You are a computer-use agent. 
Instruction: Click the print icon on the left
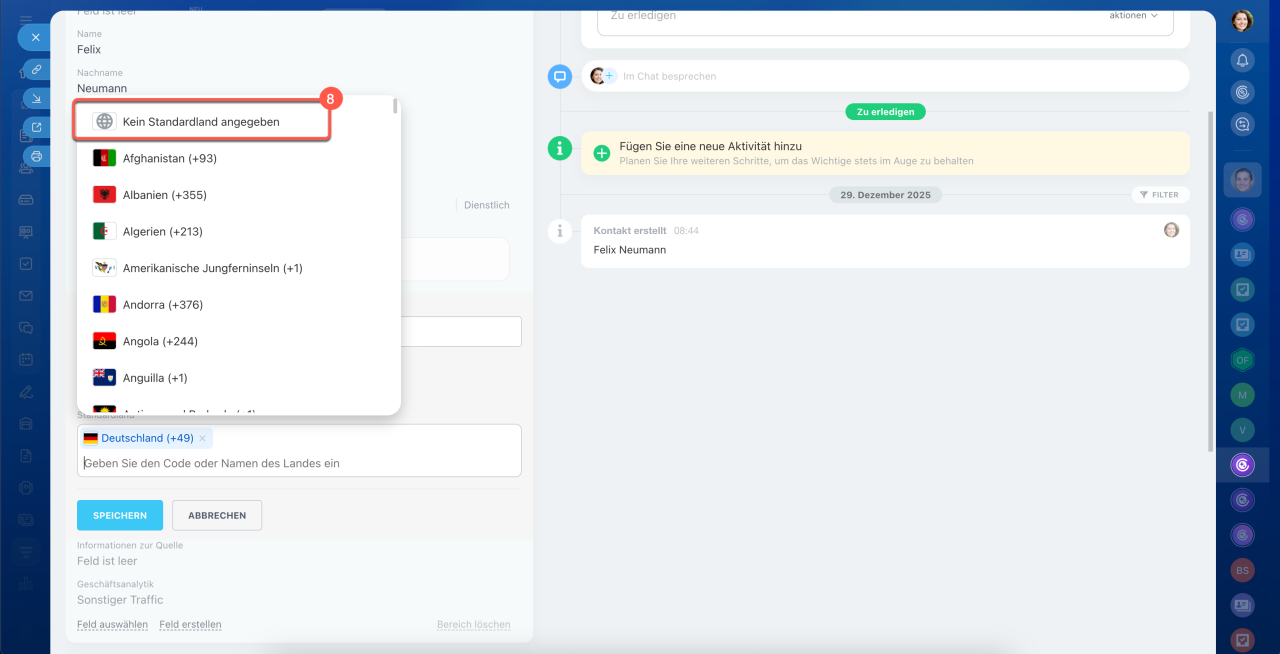point(36,156)
